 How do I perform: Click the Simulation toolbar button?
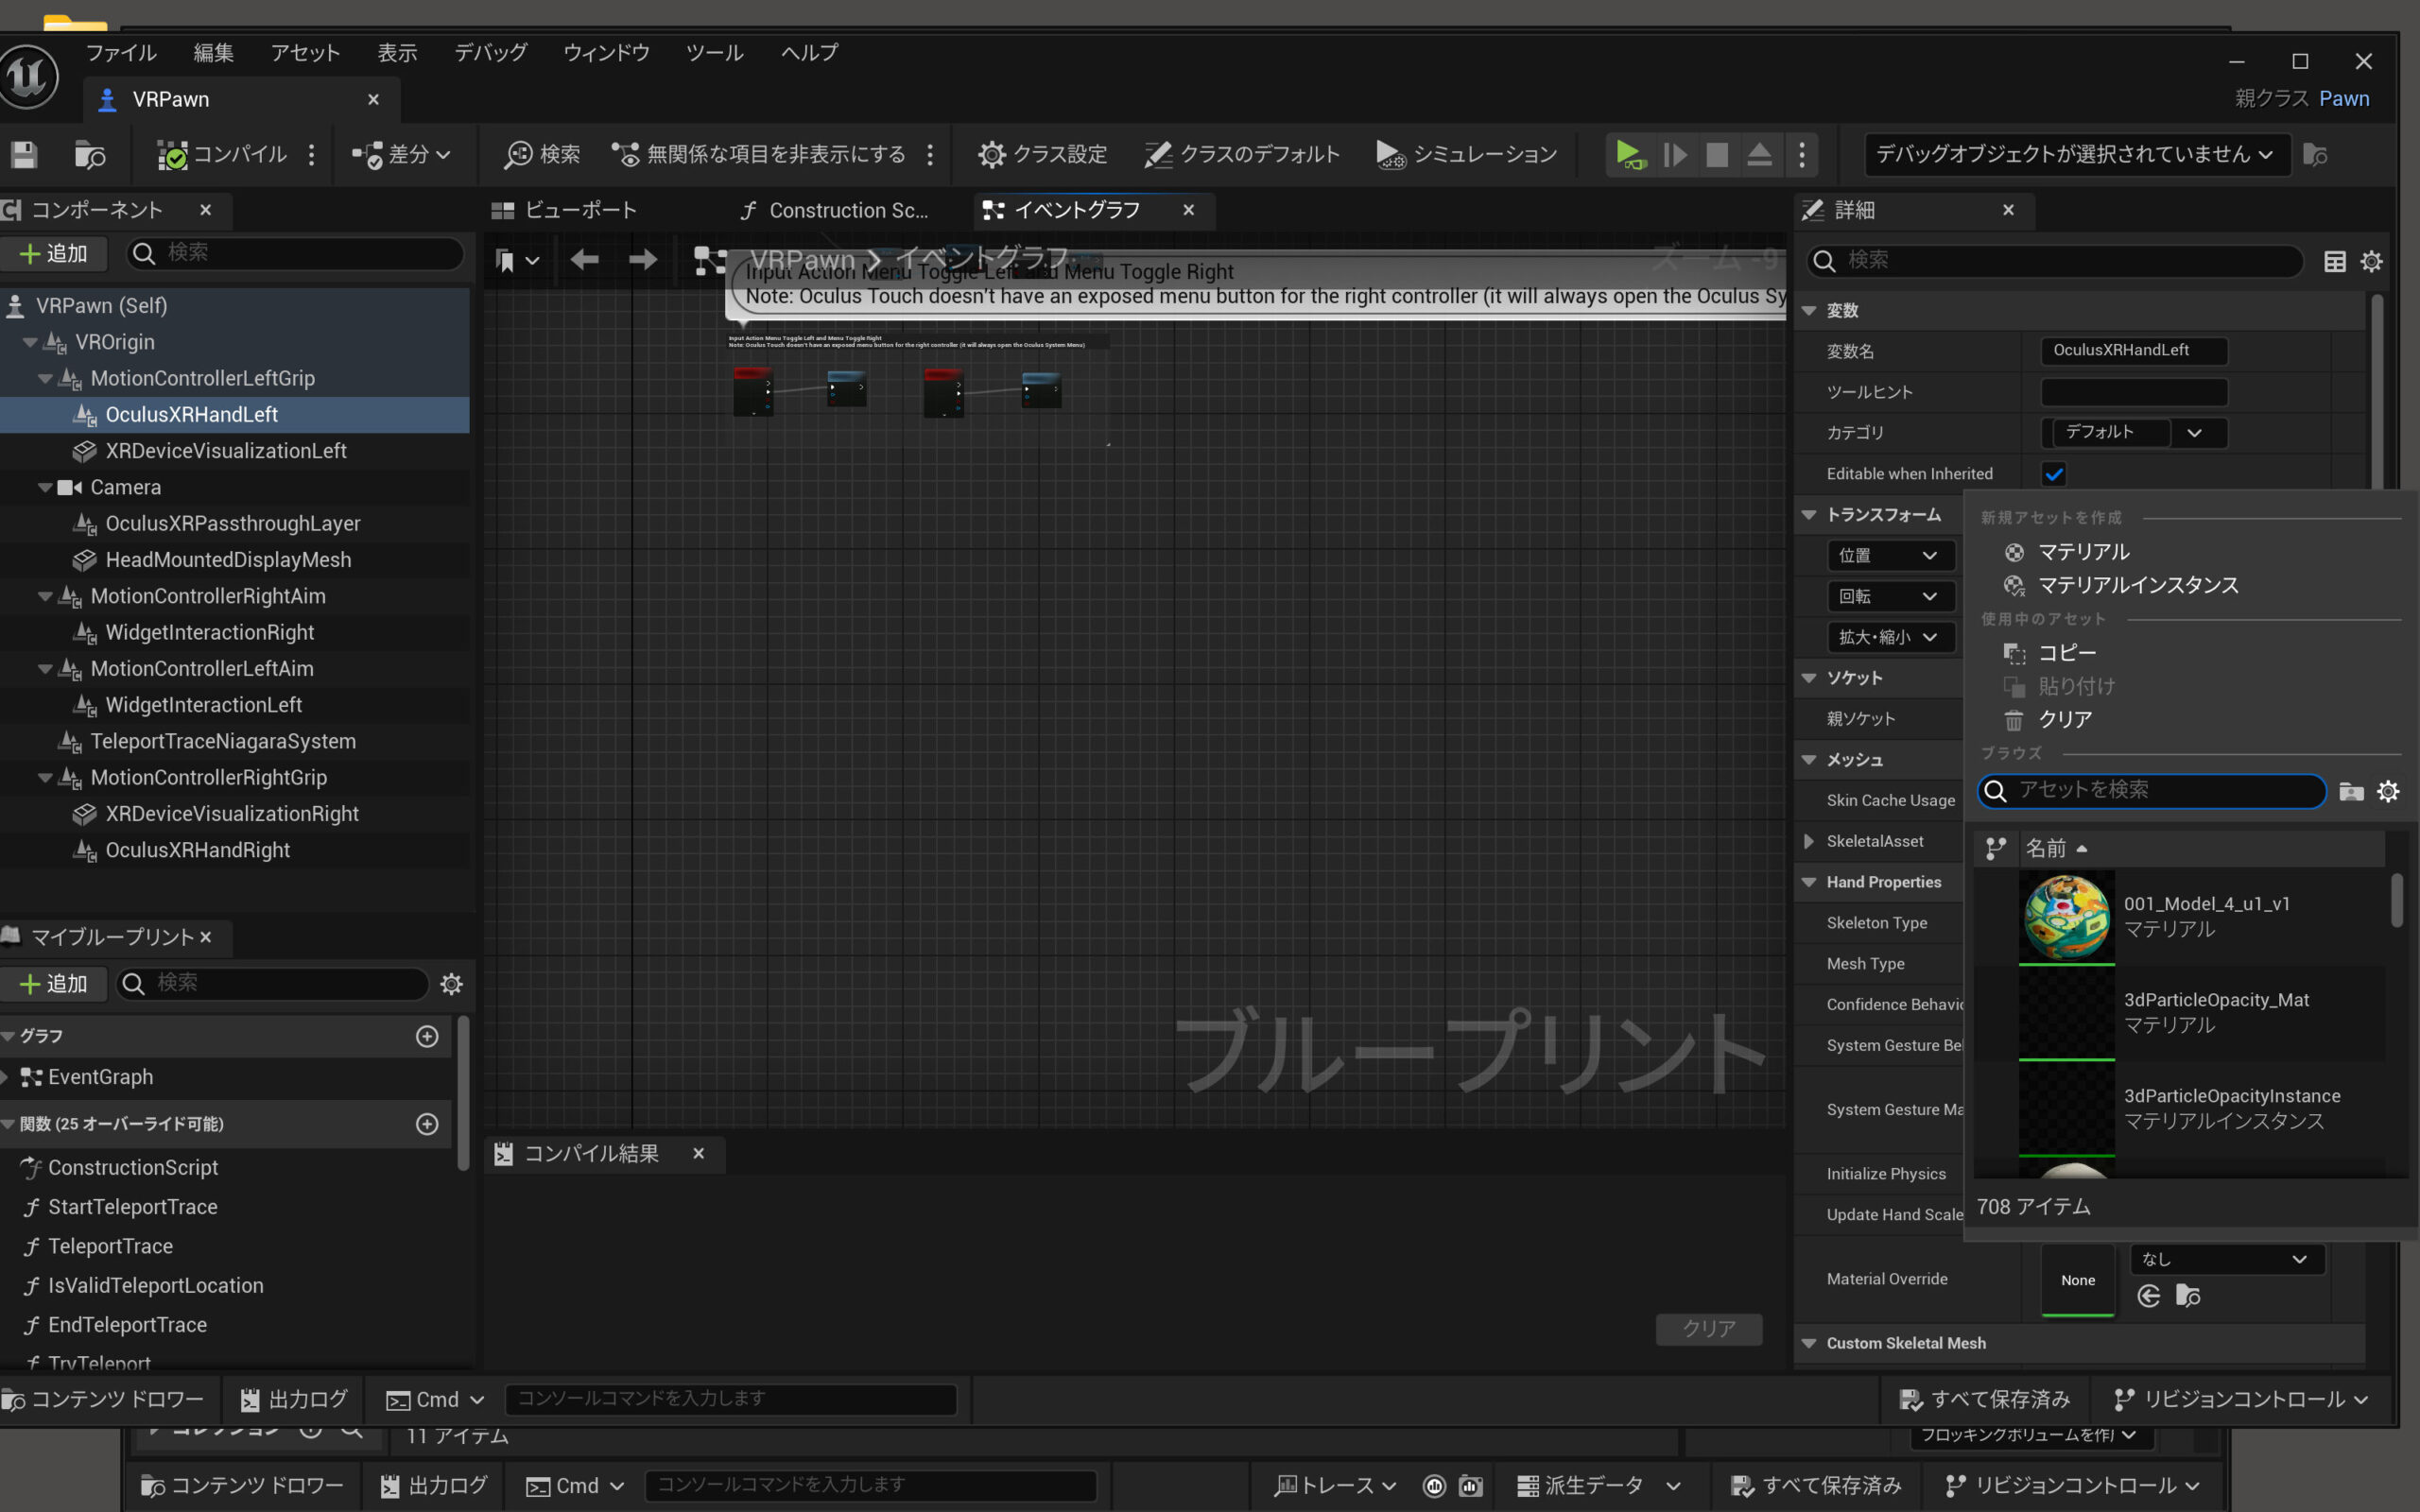click(1466, 154)
